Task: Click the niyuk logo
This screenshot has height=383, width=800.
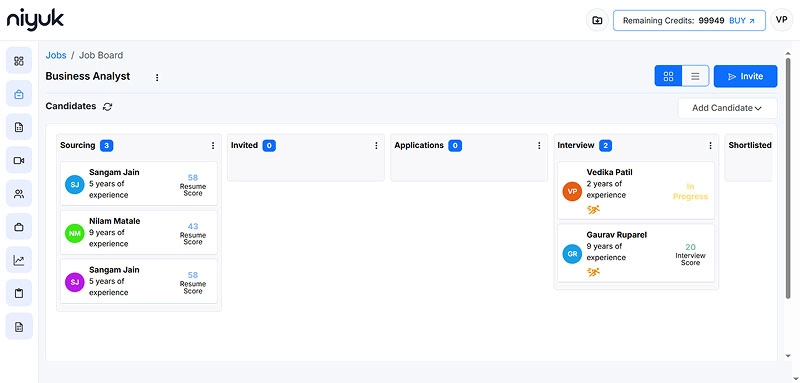Action: [x=35, y=20]
